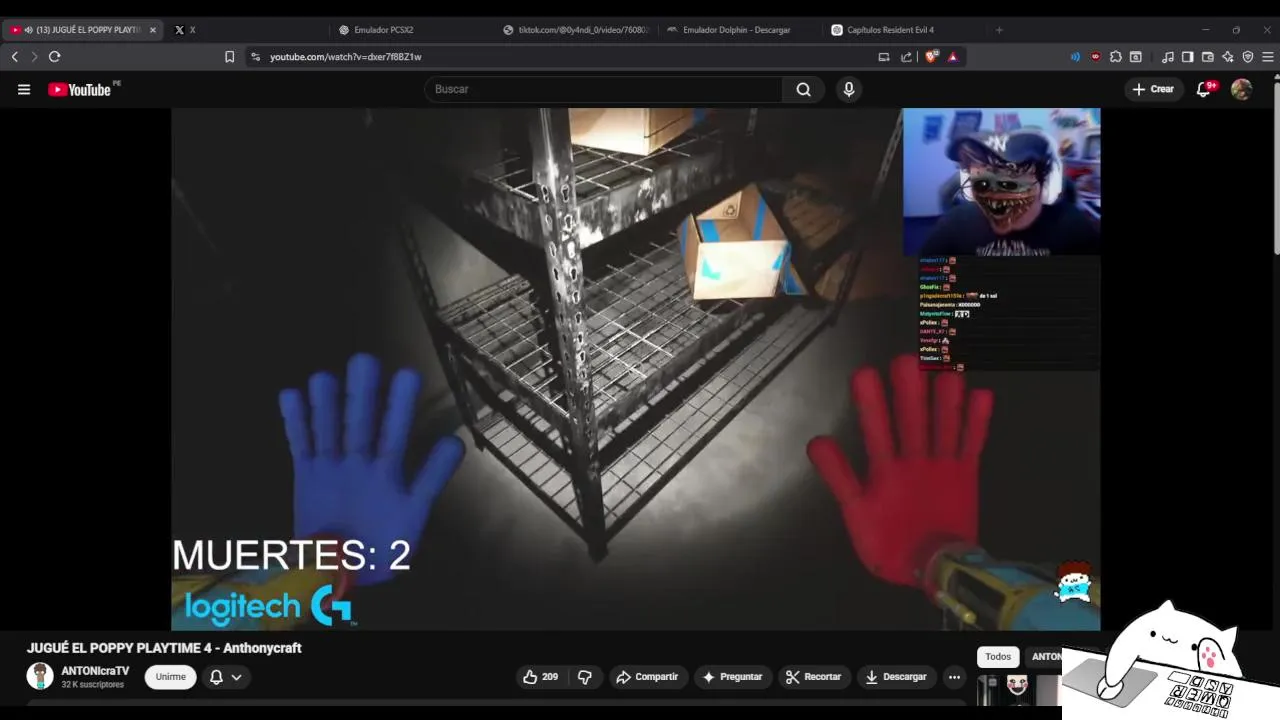Click the Compartir button
Image resolution: width=1280 pixels, height=720 pixels.
pos(647,677)
